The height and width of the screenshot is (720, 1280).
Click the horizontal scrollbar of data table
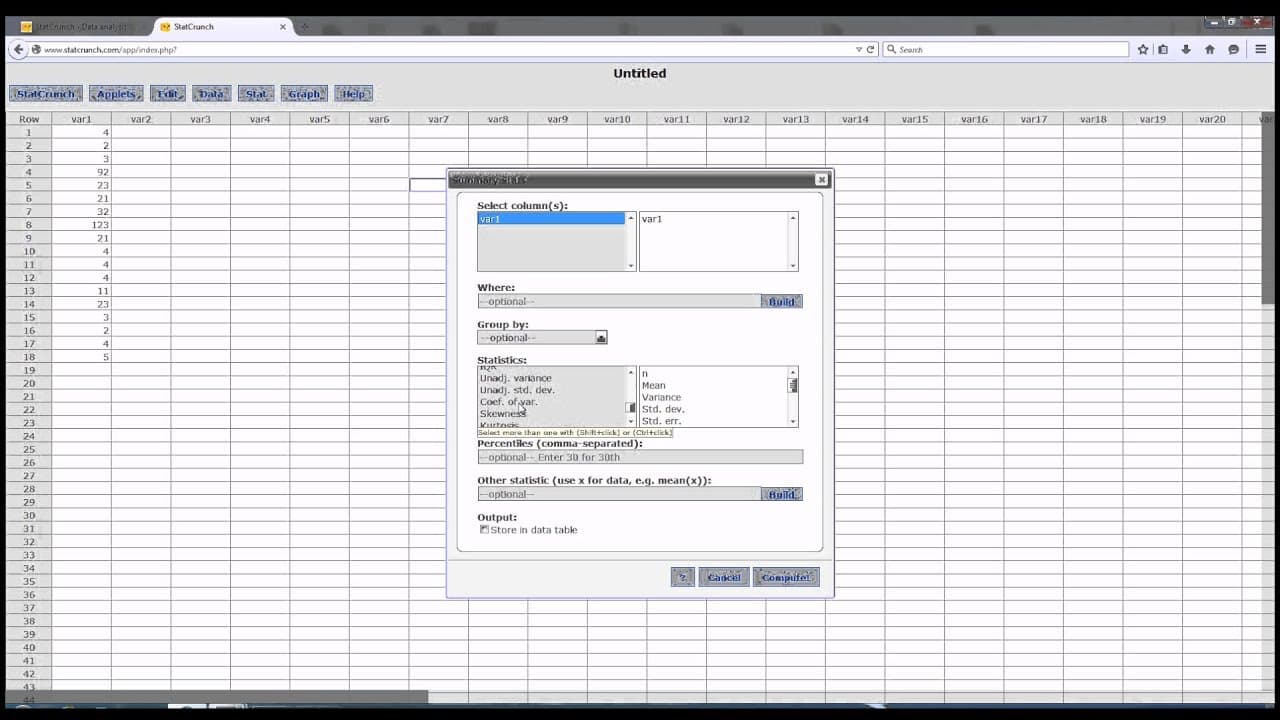[x=216, y=696]
